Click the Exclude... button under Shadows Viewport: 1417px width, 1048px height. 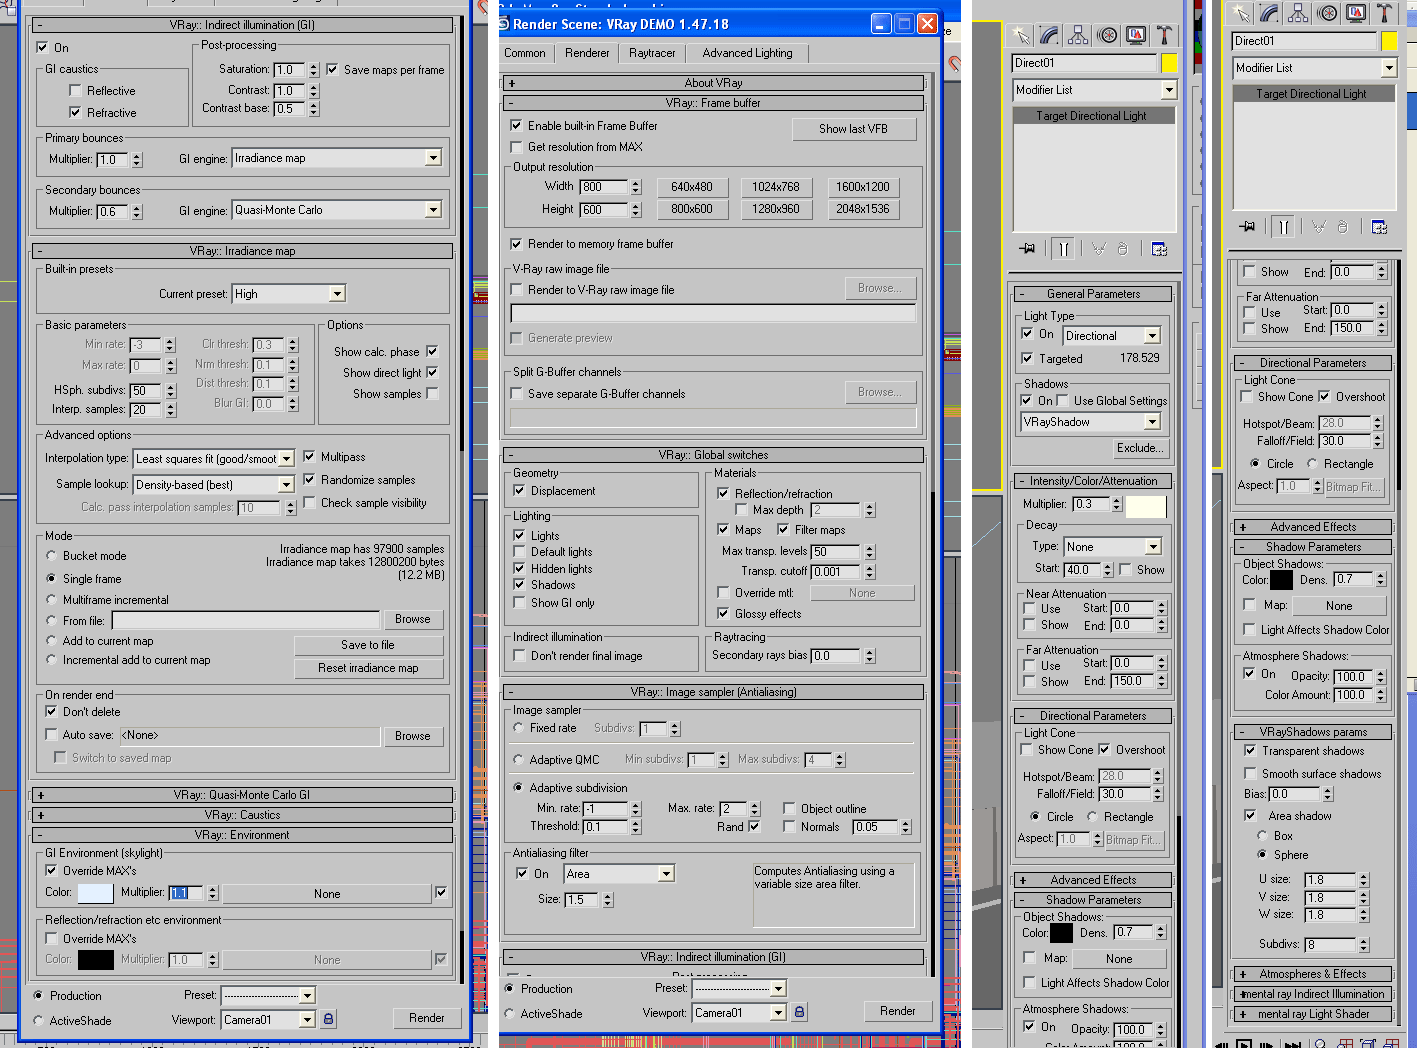click(x=1140, y=448)
